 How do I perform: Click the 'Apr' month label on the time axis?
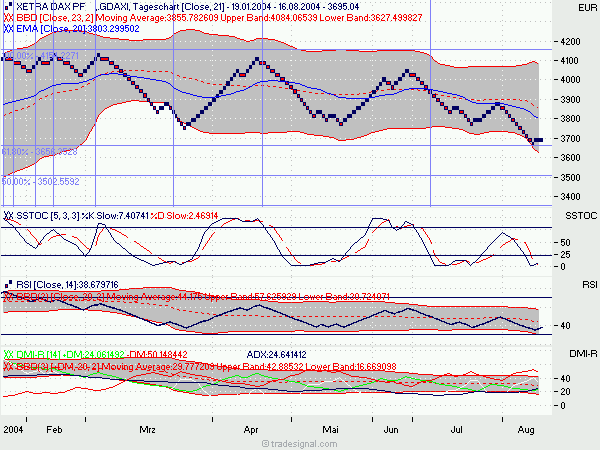(251, 430)
